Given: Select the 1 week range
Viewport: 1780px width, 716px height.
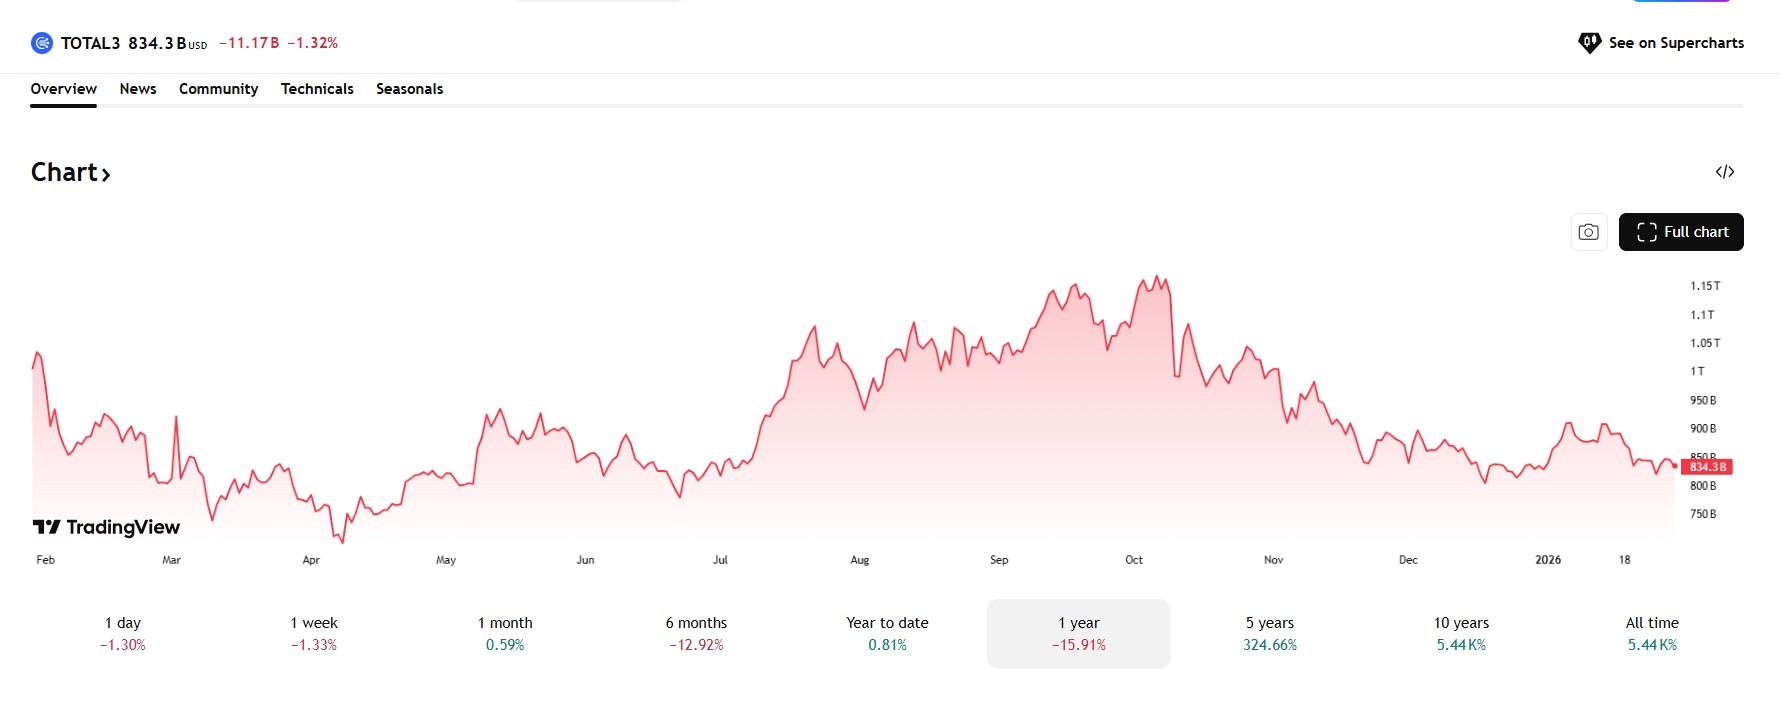Looking at the screenshot, I should (314, 633).
